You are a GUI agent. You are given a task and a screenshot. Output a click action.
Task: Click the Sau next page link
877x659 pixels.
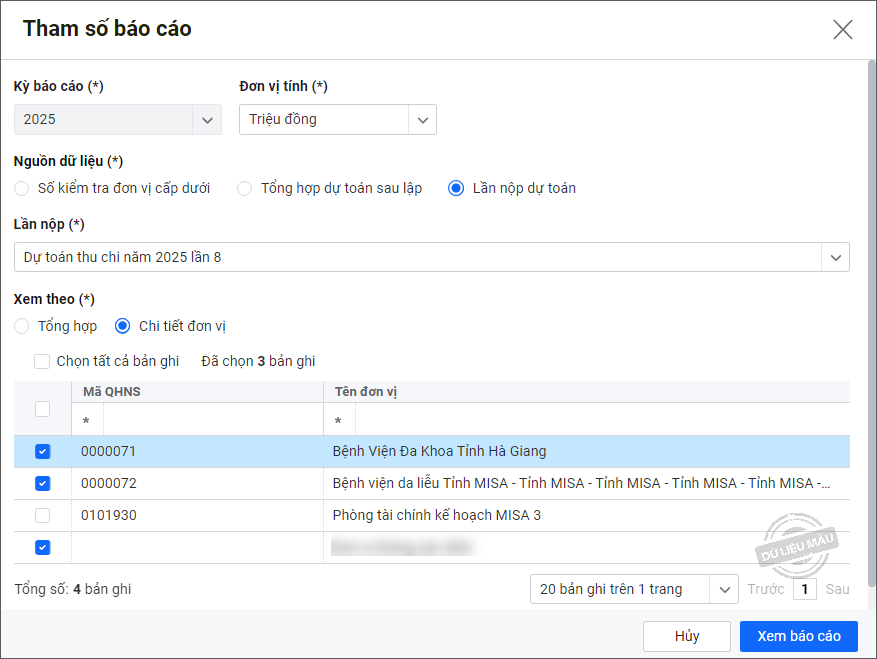(x=837, y=590)
